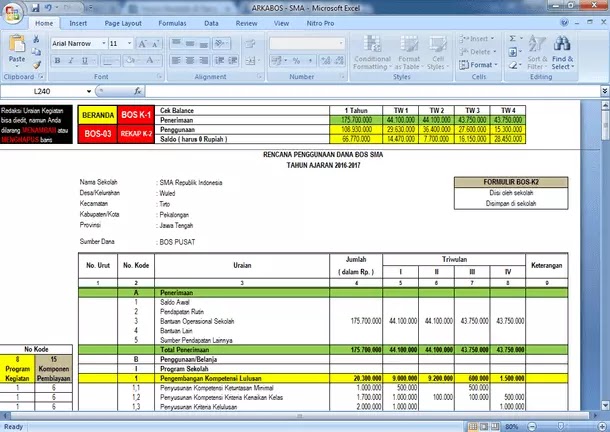
Task: Click the zoom slider in status bar
Action: (x=561, y=427)
